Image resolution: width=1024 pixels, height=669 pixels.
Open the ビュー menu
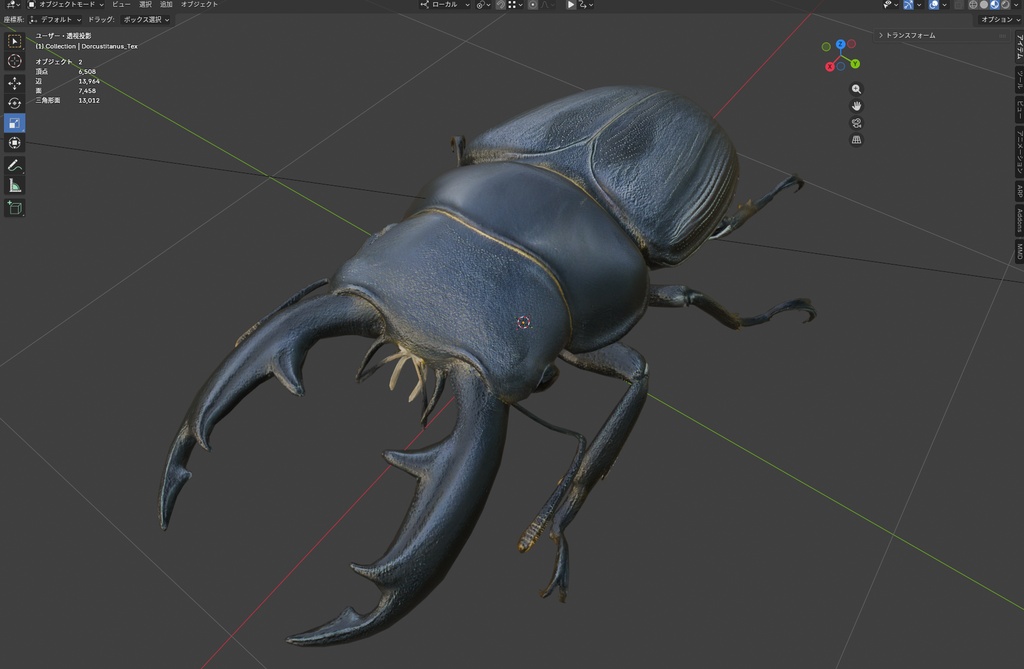click(x=121, y=5)
